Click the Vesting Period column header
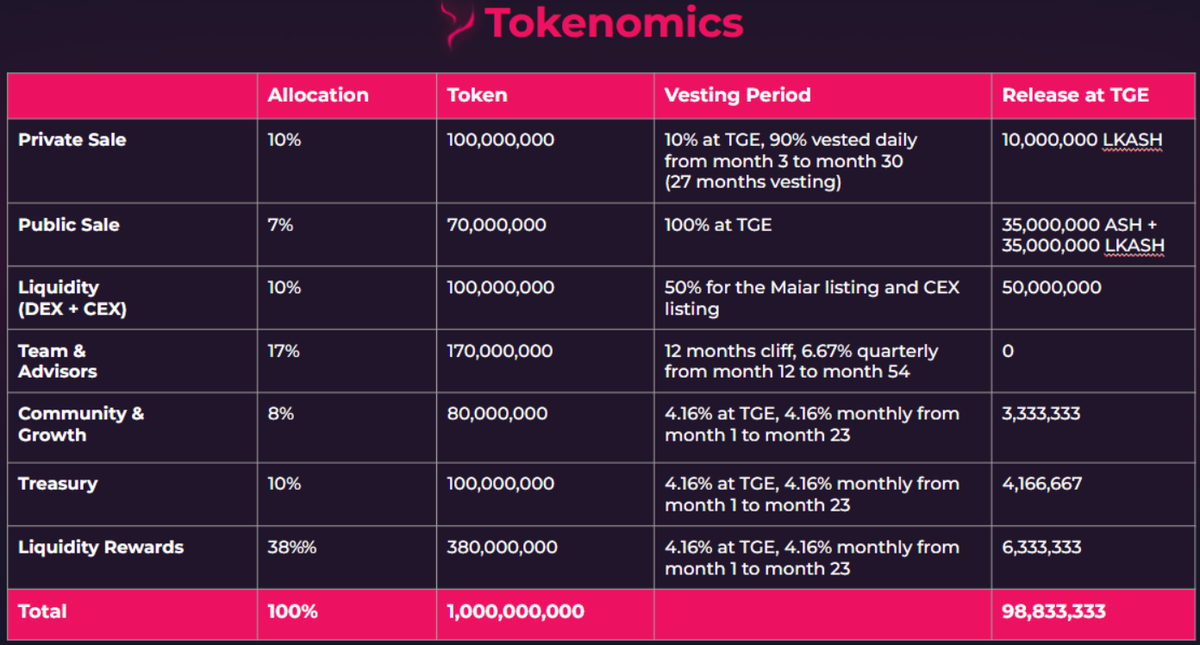The width and height of the screenshot is (1200, 645). pos(737,96)
